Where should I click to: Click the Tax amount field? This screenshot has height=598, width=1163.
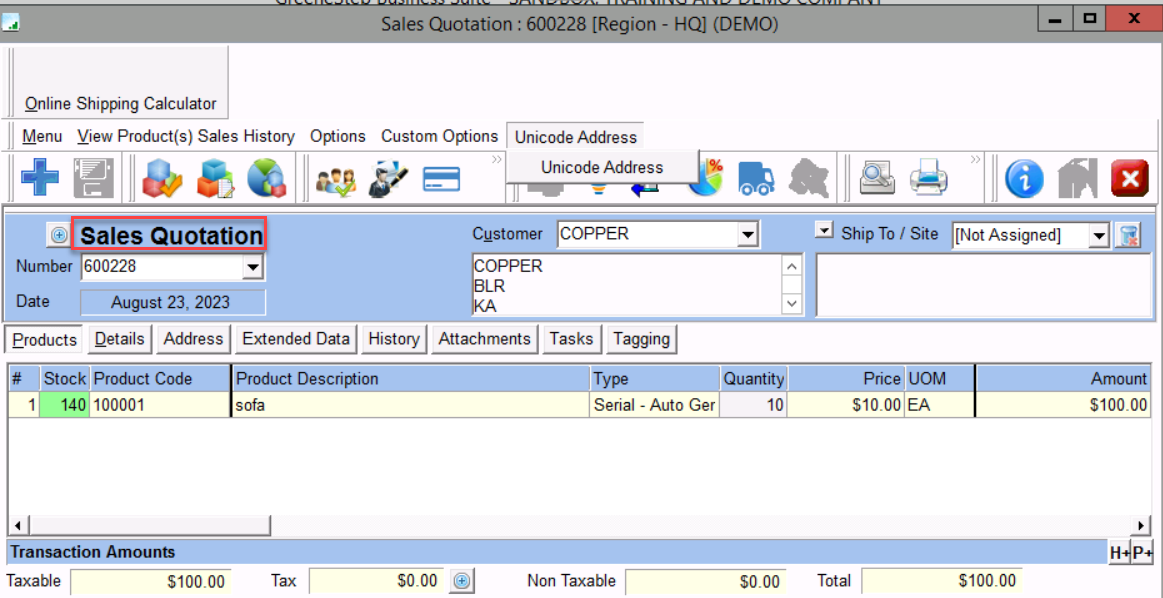(x=376, y=581)
